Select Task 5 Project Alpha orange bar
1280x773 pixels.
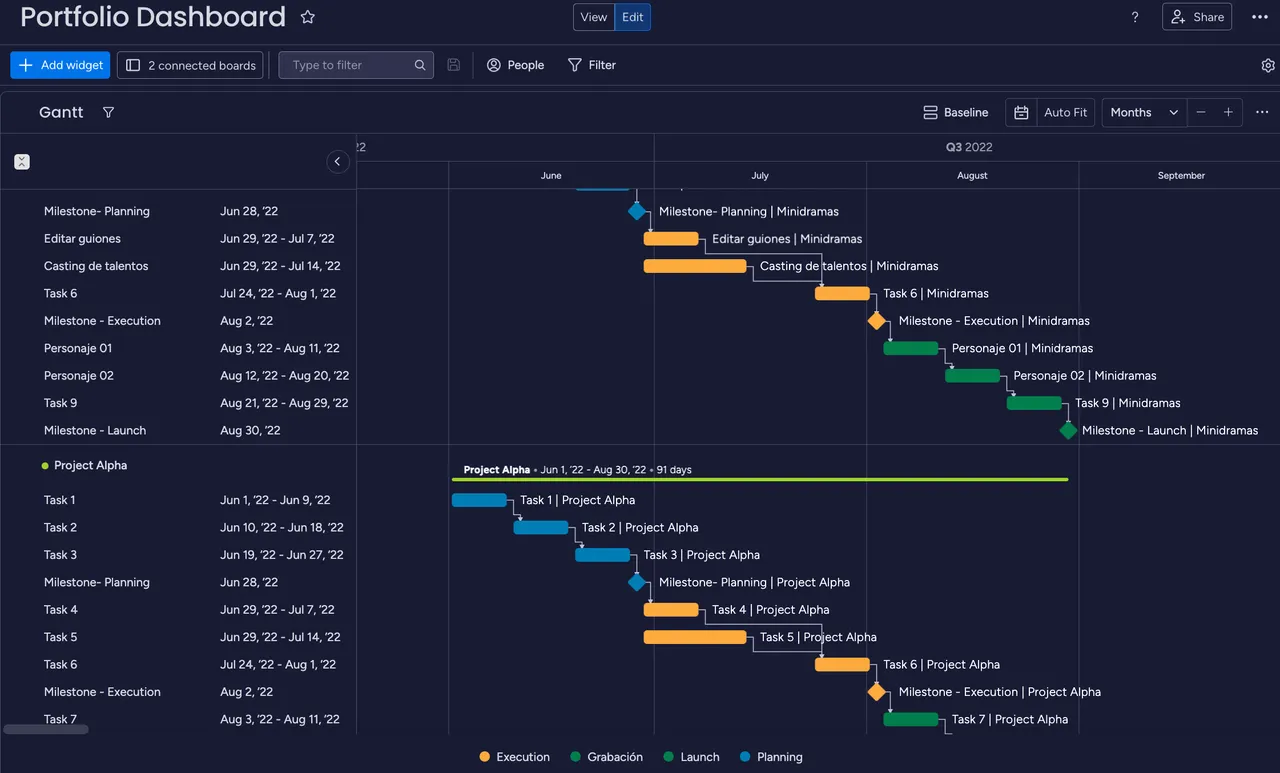(695, 637)
